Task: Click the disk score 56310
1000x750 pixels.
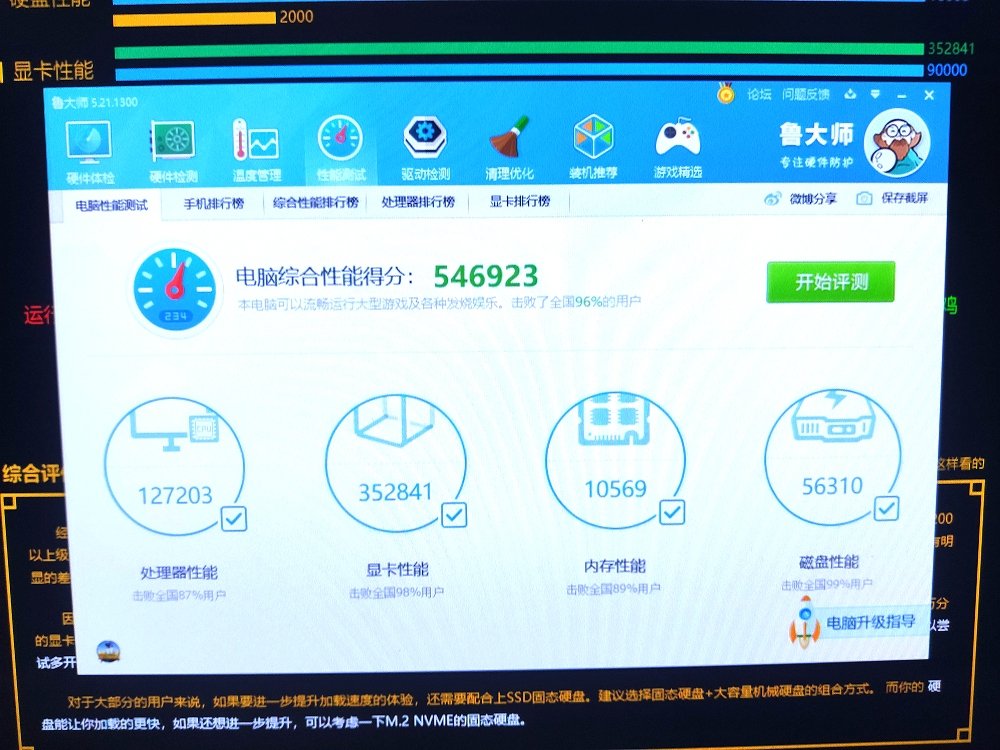Action: pyautogui.click(x=832, y=486)
